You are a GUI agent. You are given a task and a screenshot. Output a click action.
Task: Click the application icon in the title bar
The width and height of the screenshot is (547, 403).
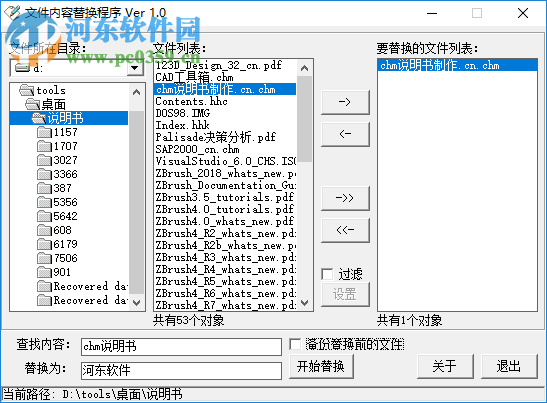[12, 13]
